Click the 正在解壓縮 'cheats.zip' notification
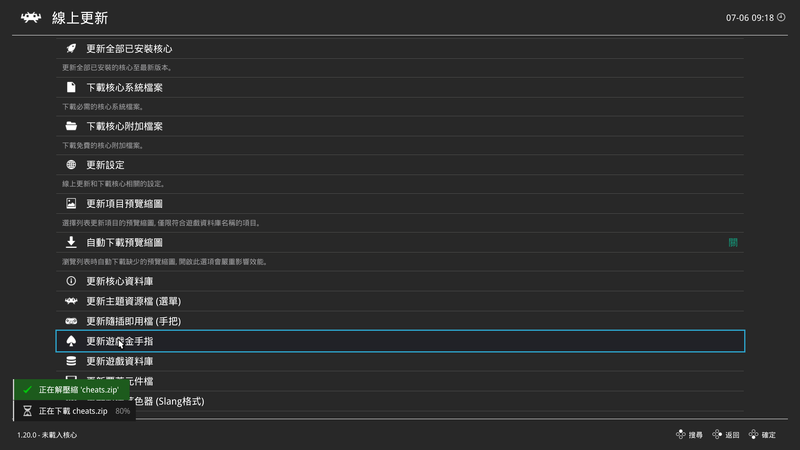 point(71,390)
